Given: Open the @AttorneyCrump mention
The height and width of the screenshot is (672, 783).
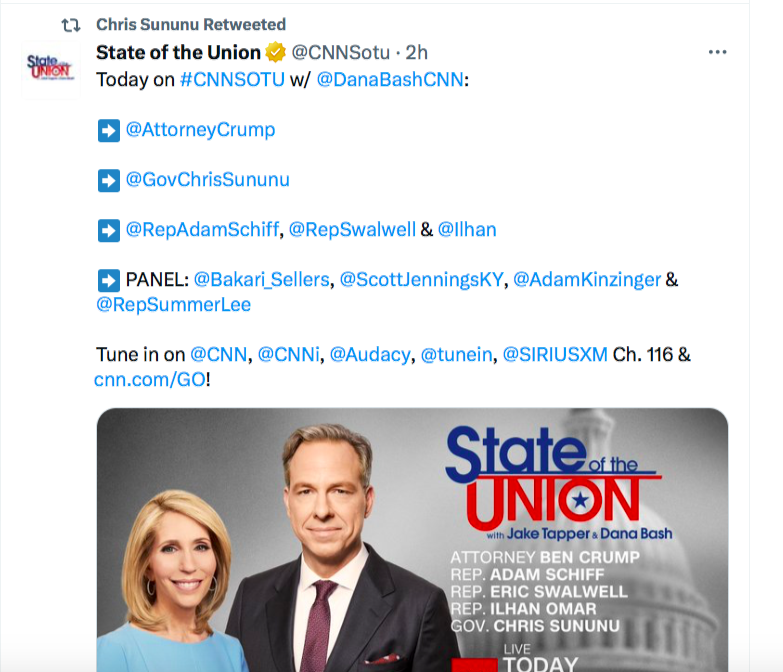Looking at the screenshot, I should click(200, 130).
